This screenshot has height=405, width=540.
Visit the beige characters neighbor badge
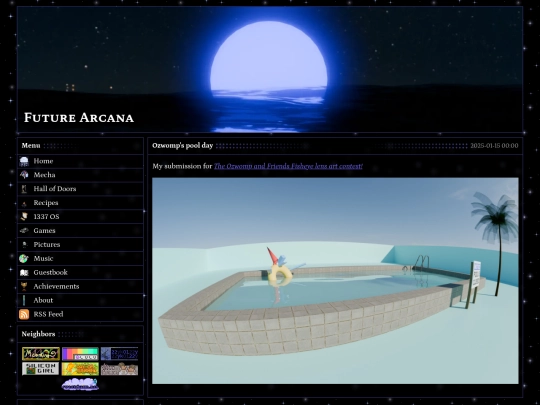tap(119, 368)
